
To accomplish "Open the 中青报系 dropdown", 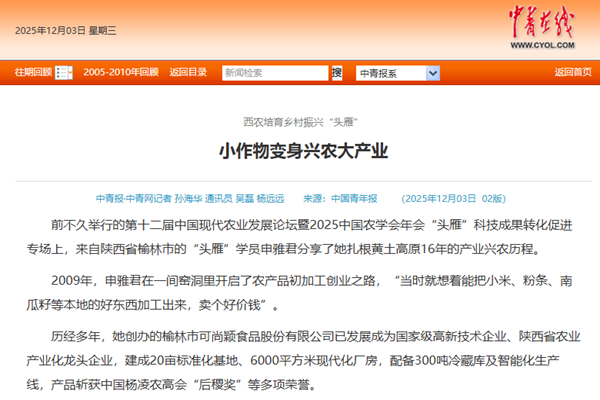I will click(387, 72).
